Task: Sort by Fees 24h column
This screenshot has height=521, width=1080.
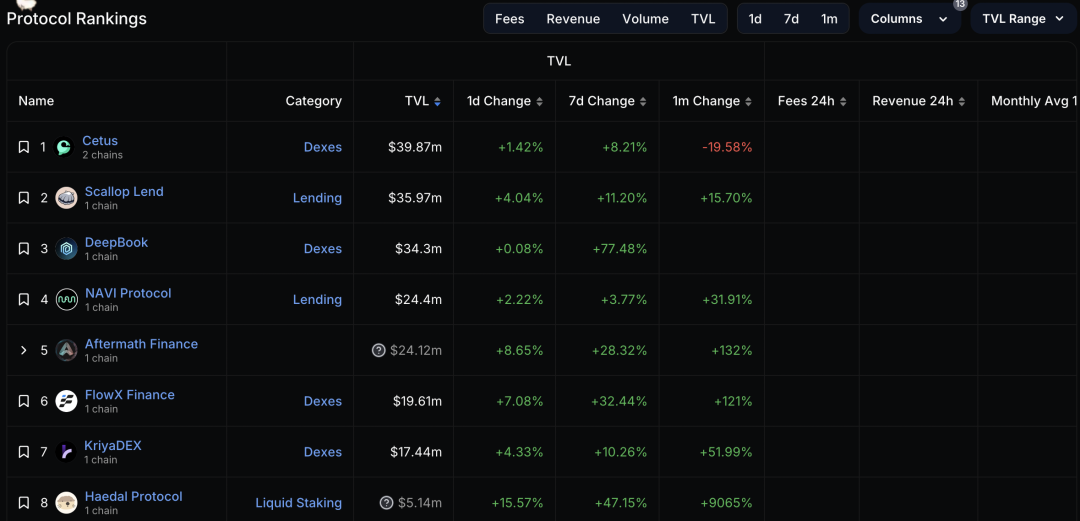Action: point(843,101)
